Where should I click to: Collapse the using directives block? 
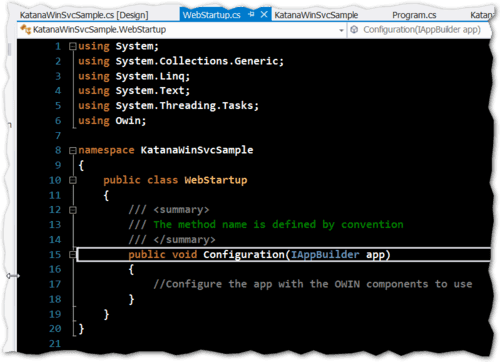[73, 46]
